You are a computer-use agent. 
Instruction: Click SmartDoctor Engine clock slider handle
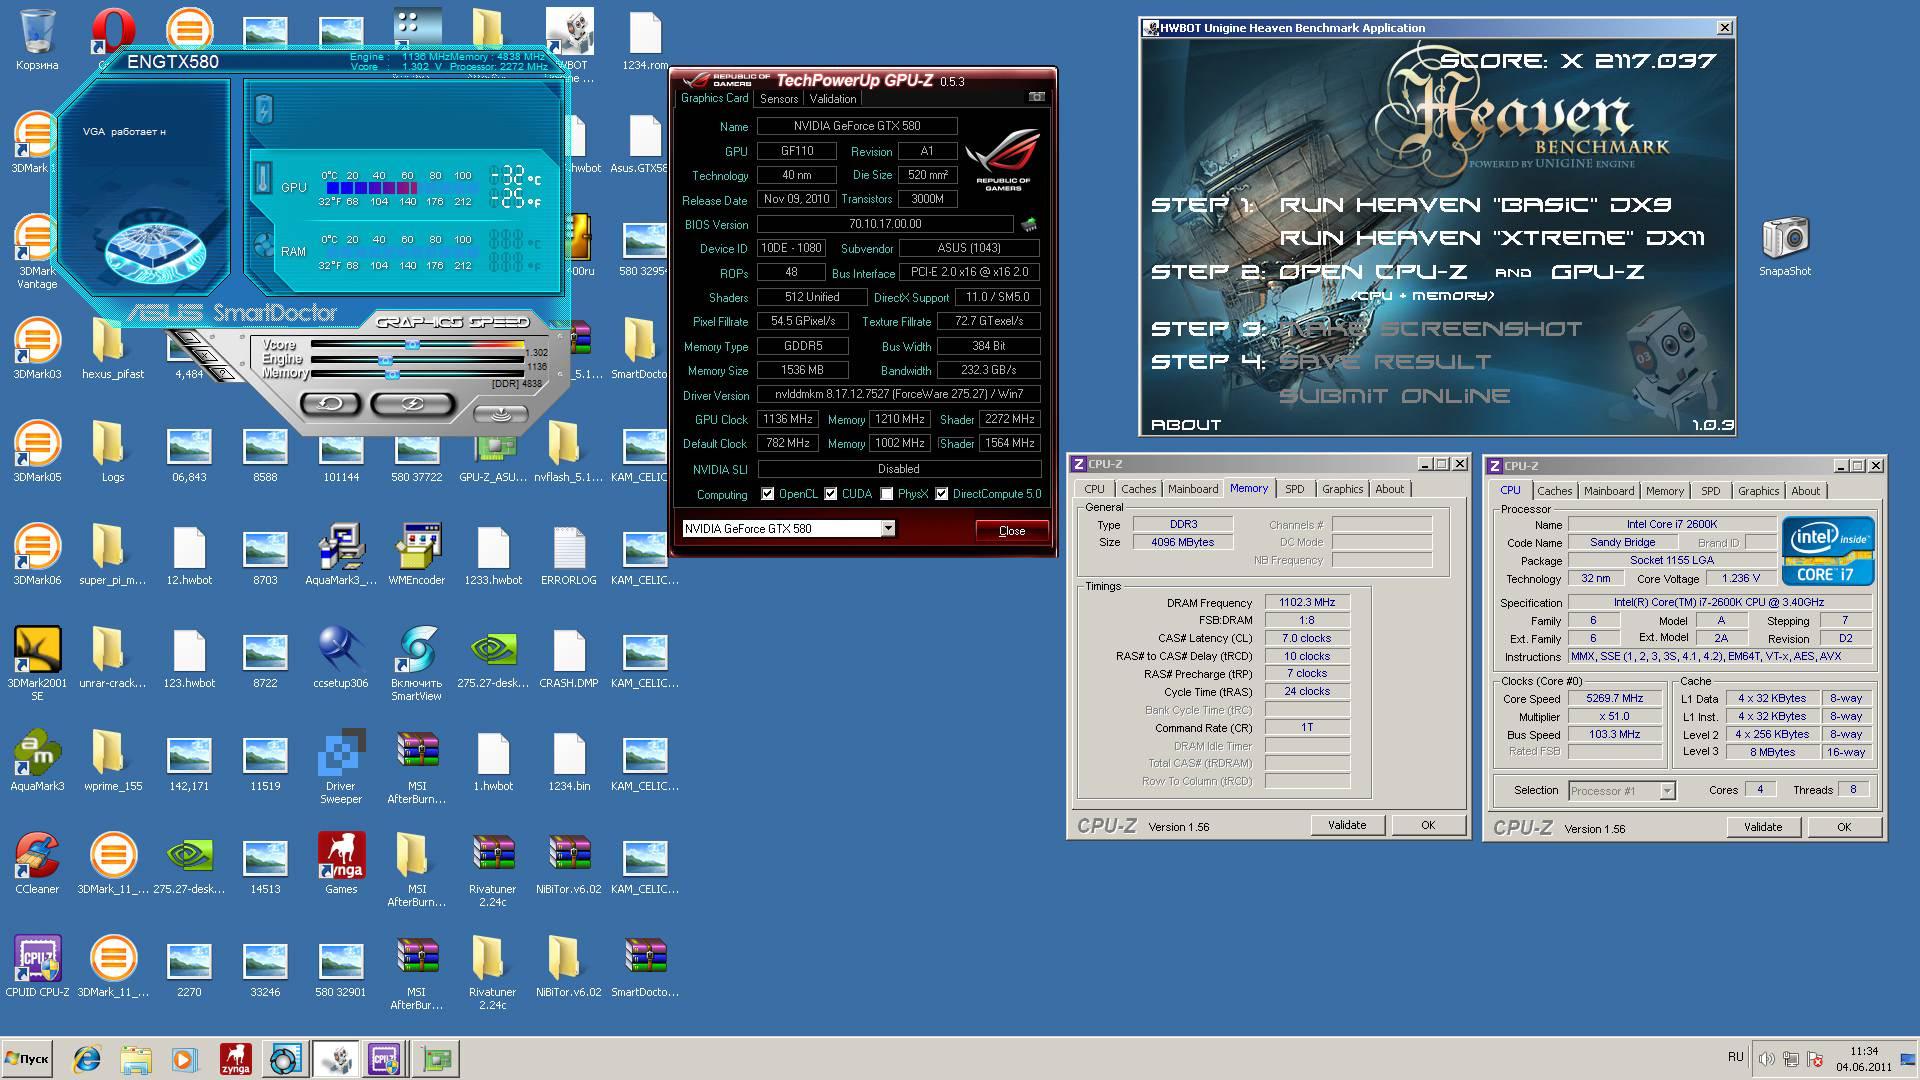click(x=385, y=359)
